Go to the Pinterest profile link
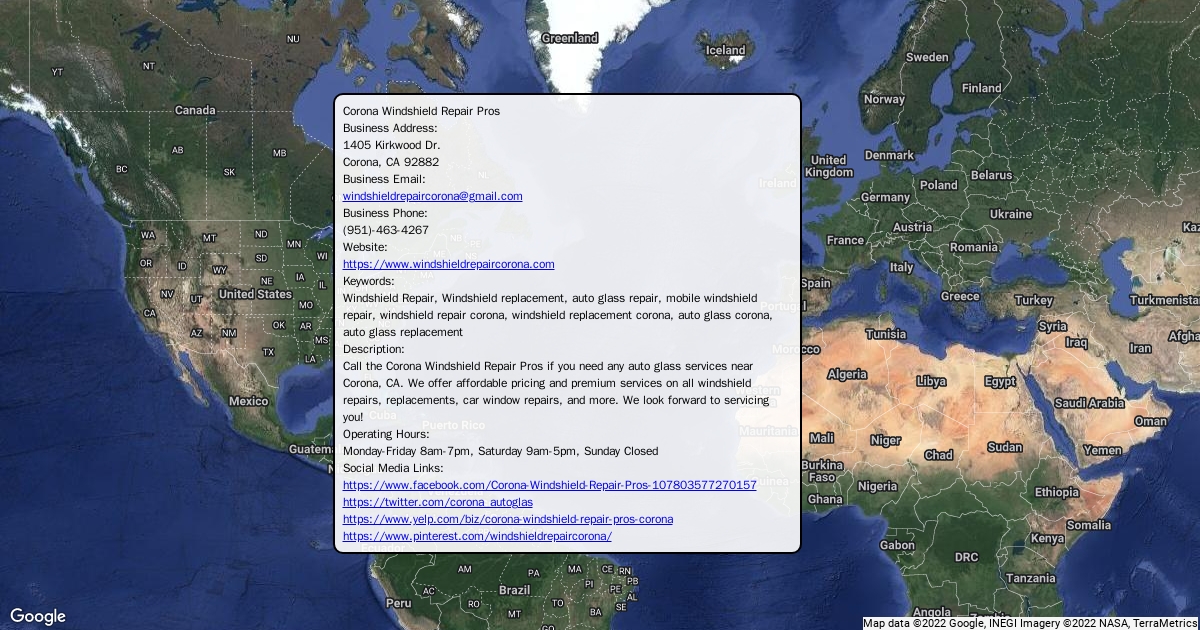Screen dimensions: 1200x630 click(x=476, y=536)
